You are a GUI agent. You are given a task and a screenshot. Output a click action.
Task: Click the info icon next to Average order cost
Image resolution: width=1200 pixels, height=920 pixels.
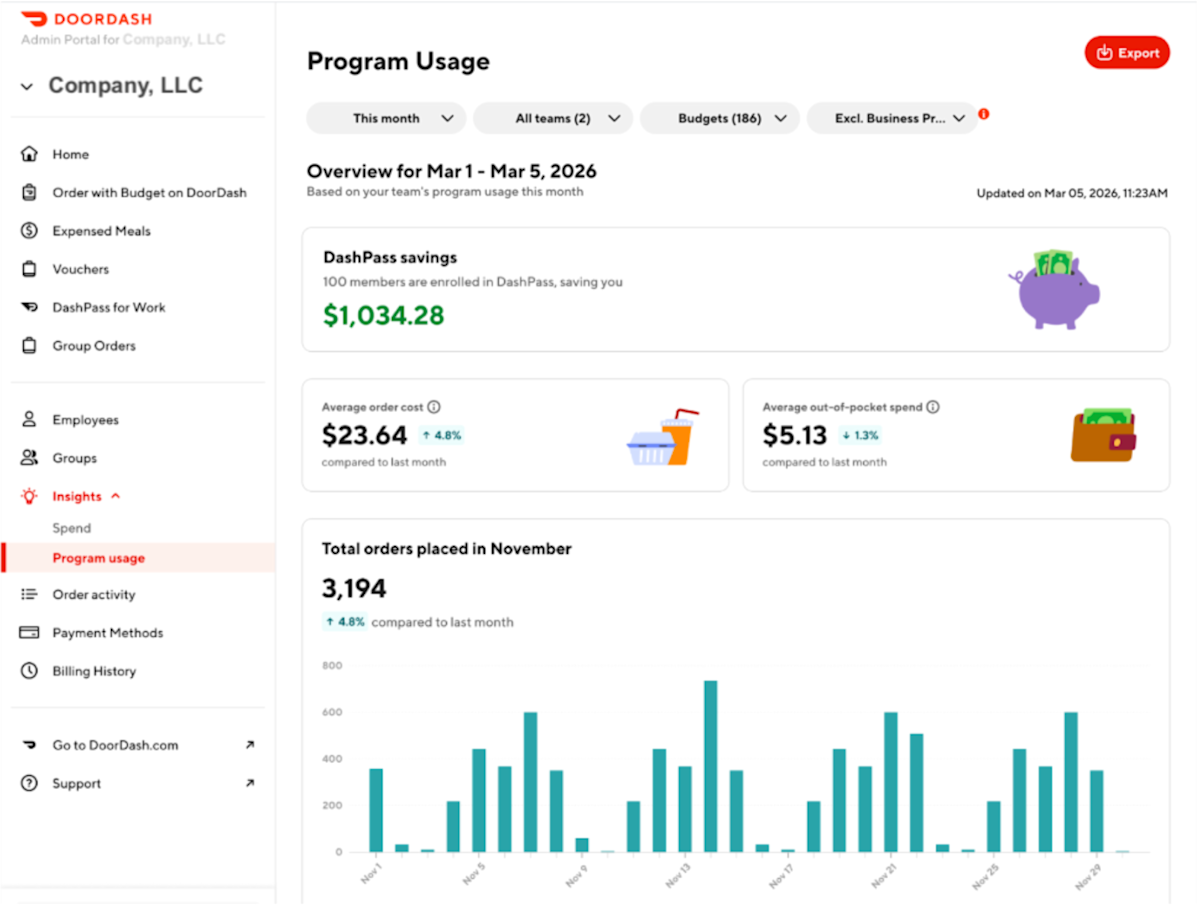tap(433, 407)
